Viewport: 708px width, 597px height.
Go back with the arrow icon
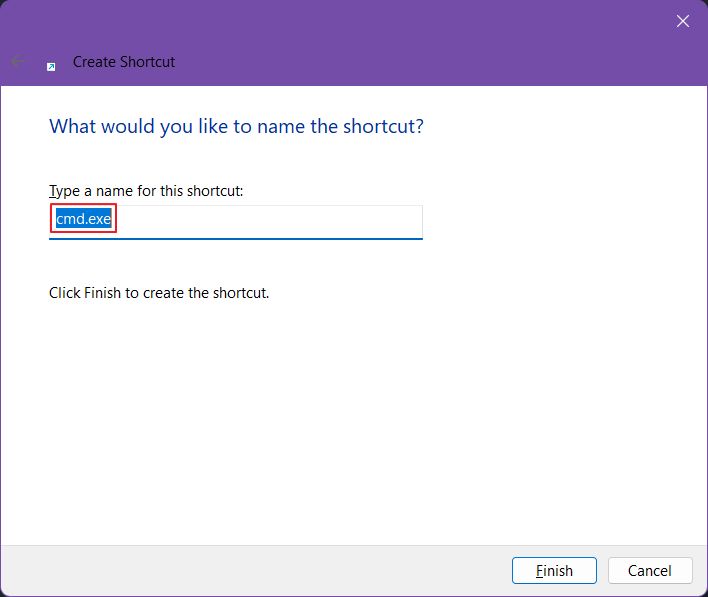[18, 61]
